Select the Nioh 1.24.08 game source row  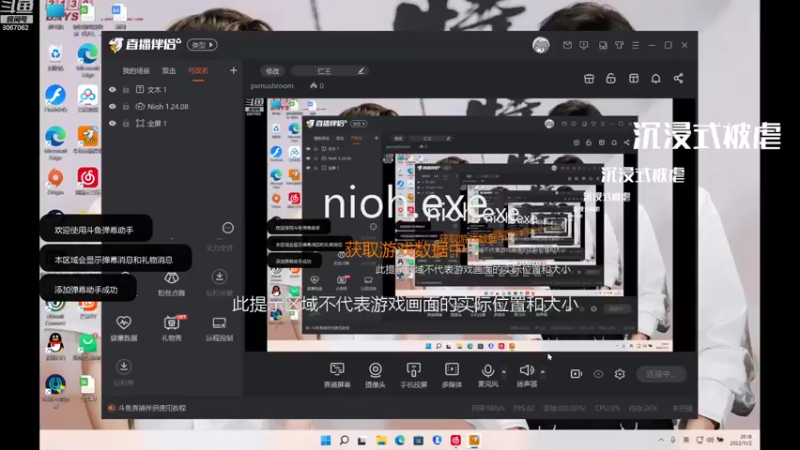(171, 106)
